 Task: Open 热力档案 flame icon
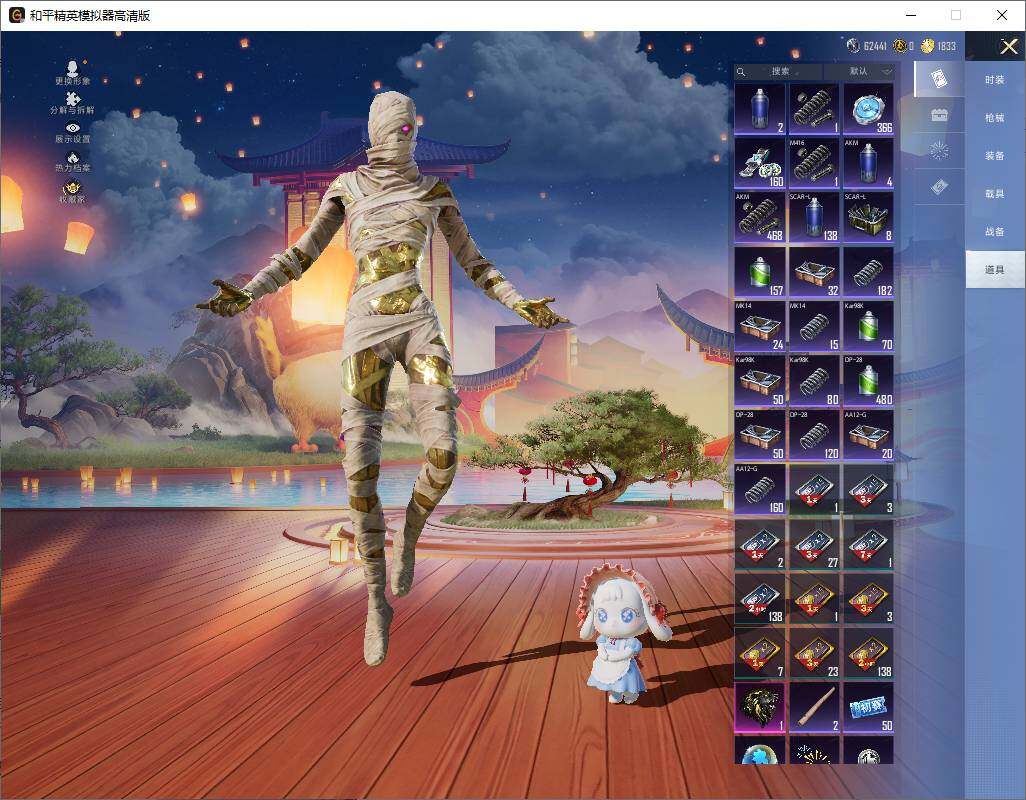[73, 162]
